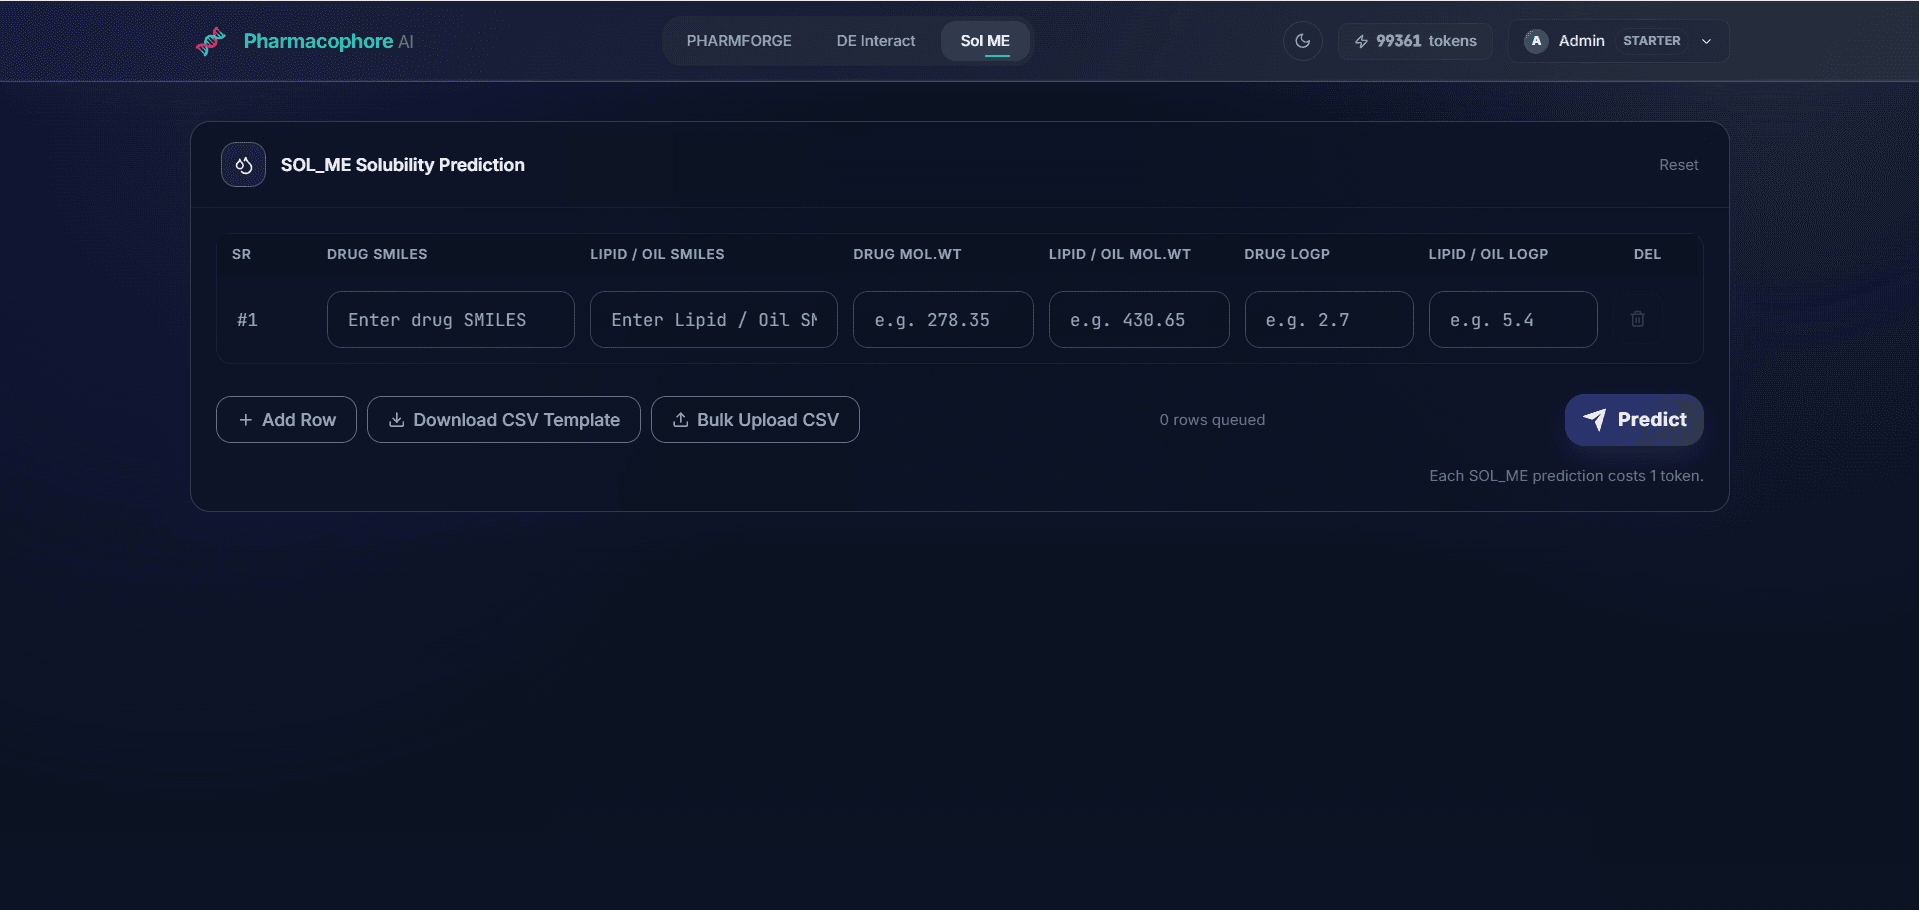Open the account dropdown chevron next to STARTER
Image resolution: width=1919 pixels, height=910 pixels.
(x=1707, y=41)
